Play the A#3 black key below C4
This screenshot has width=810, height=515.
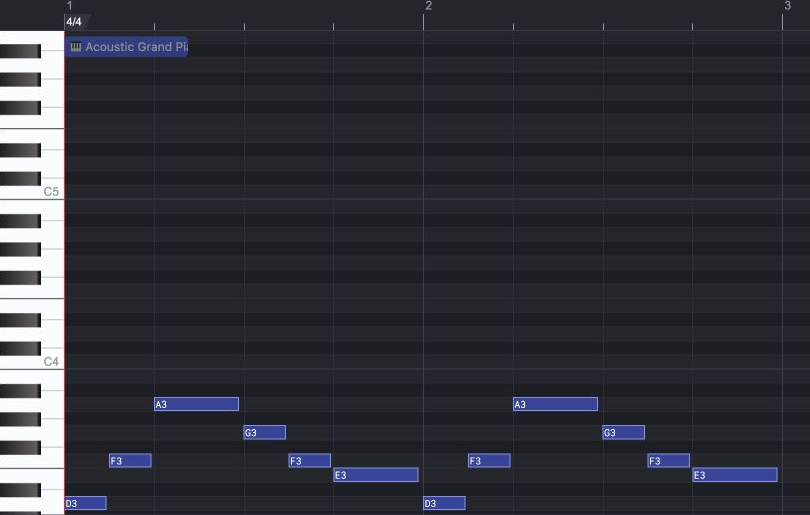[x=20, y=391]
